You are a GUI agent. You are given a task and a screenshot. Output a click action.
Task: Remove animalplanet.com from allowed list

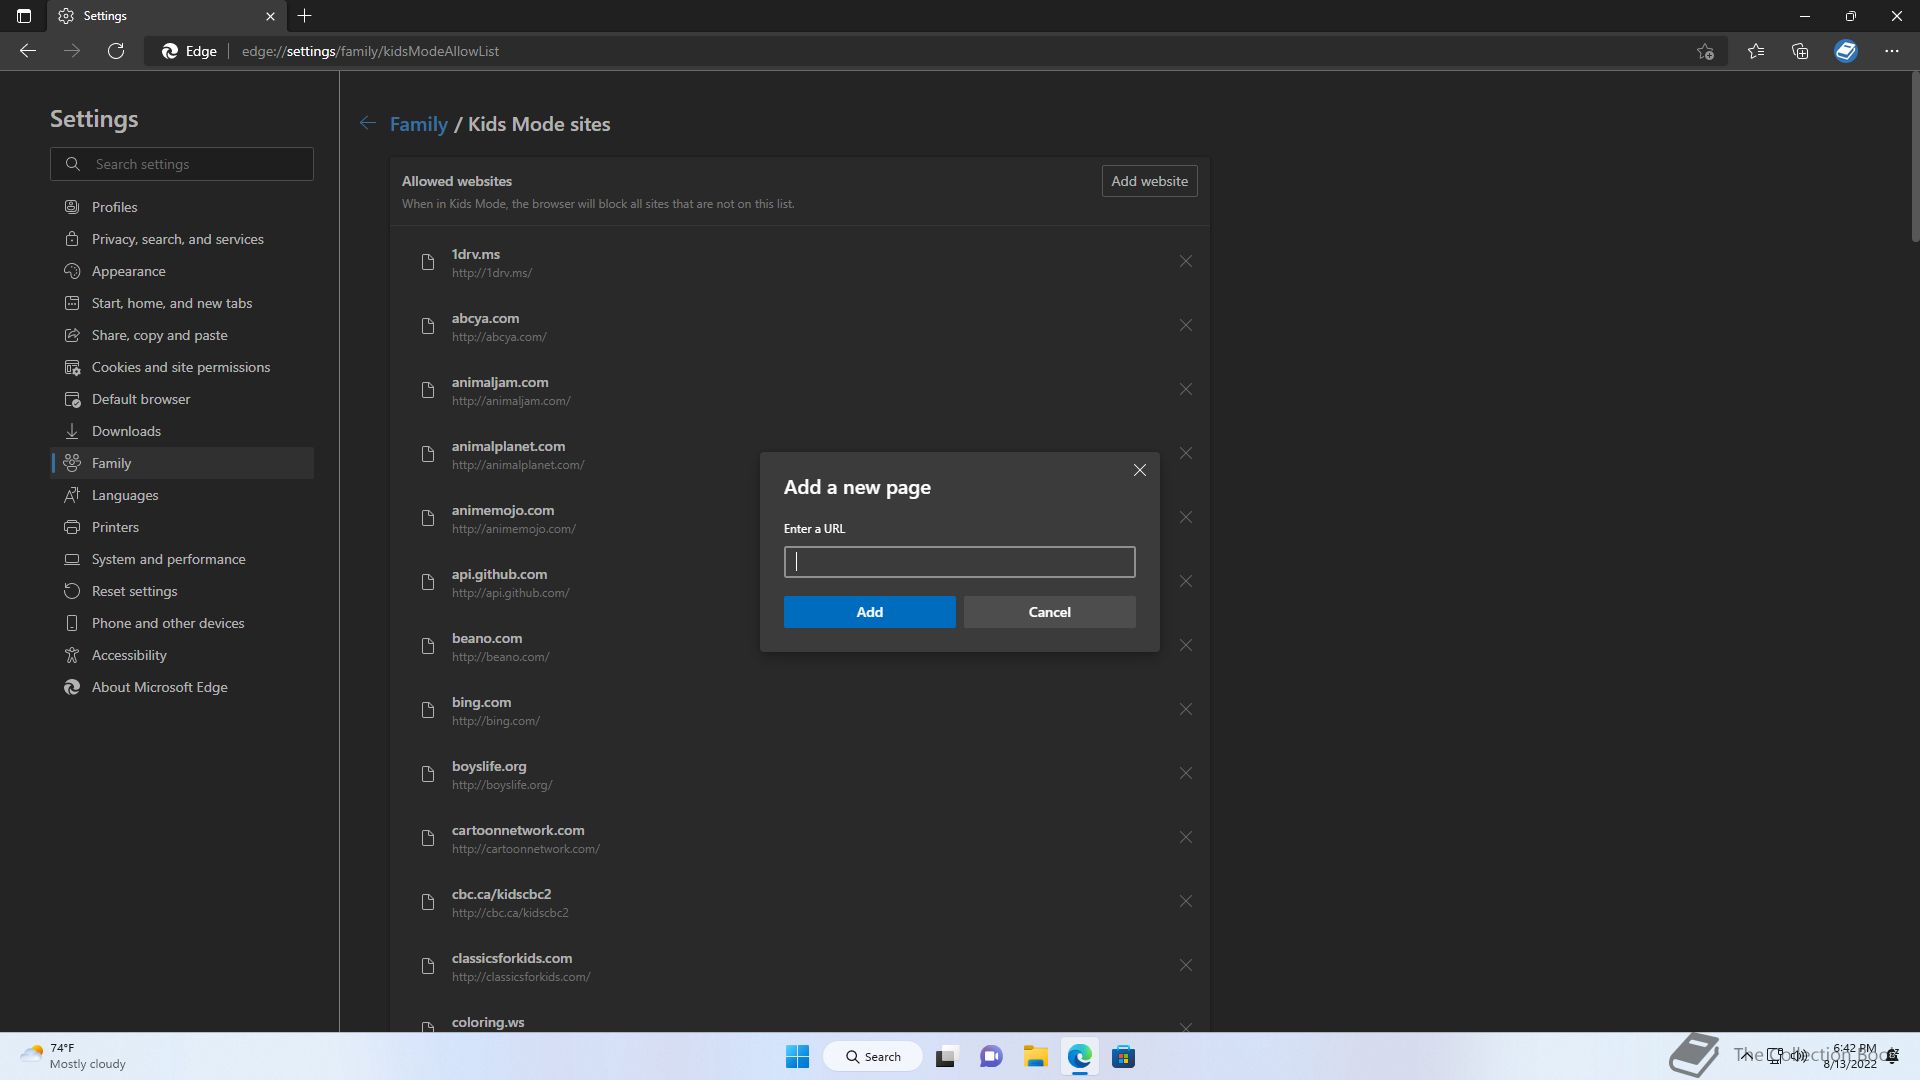pyautogui.click(x=1185, y=453)
